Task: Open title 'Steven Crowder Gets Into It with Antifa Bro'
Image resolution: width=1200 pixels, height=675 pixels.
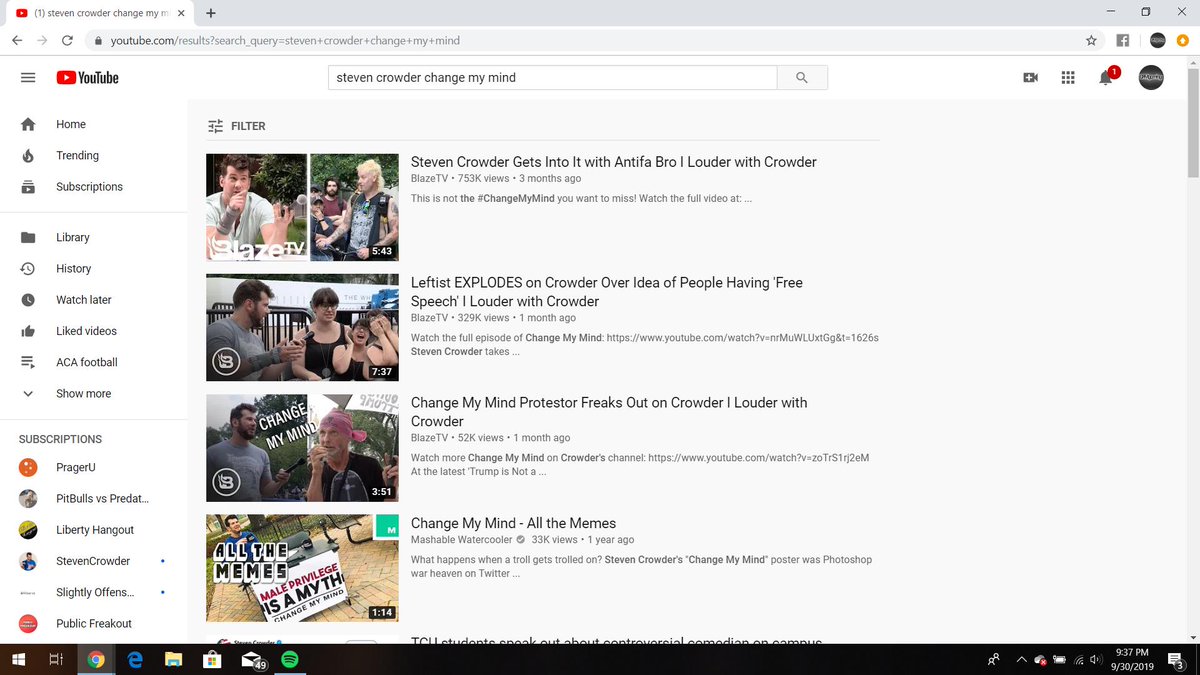Action: pos(614,162)
